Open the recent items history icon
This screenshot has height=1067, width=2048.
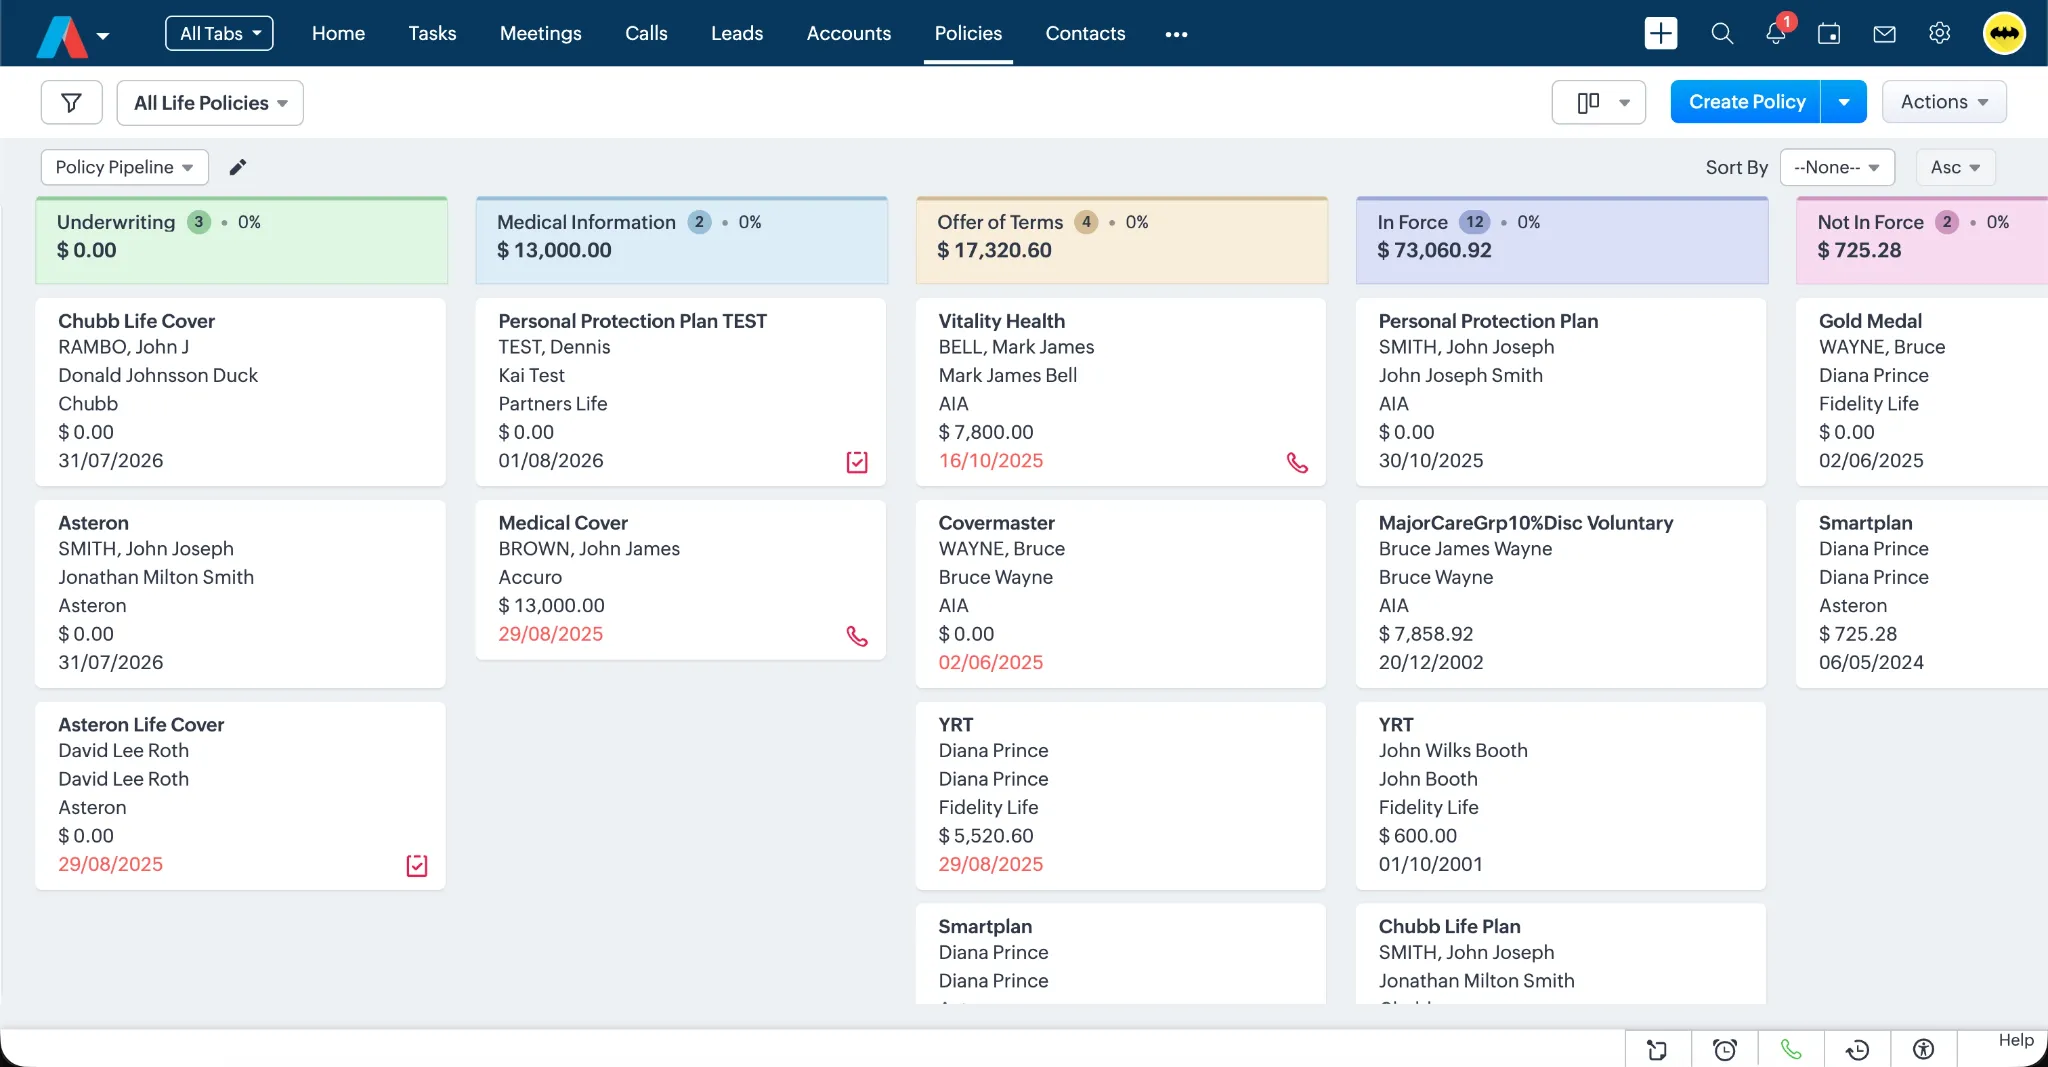click(1857, 1049)
